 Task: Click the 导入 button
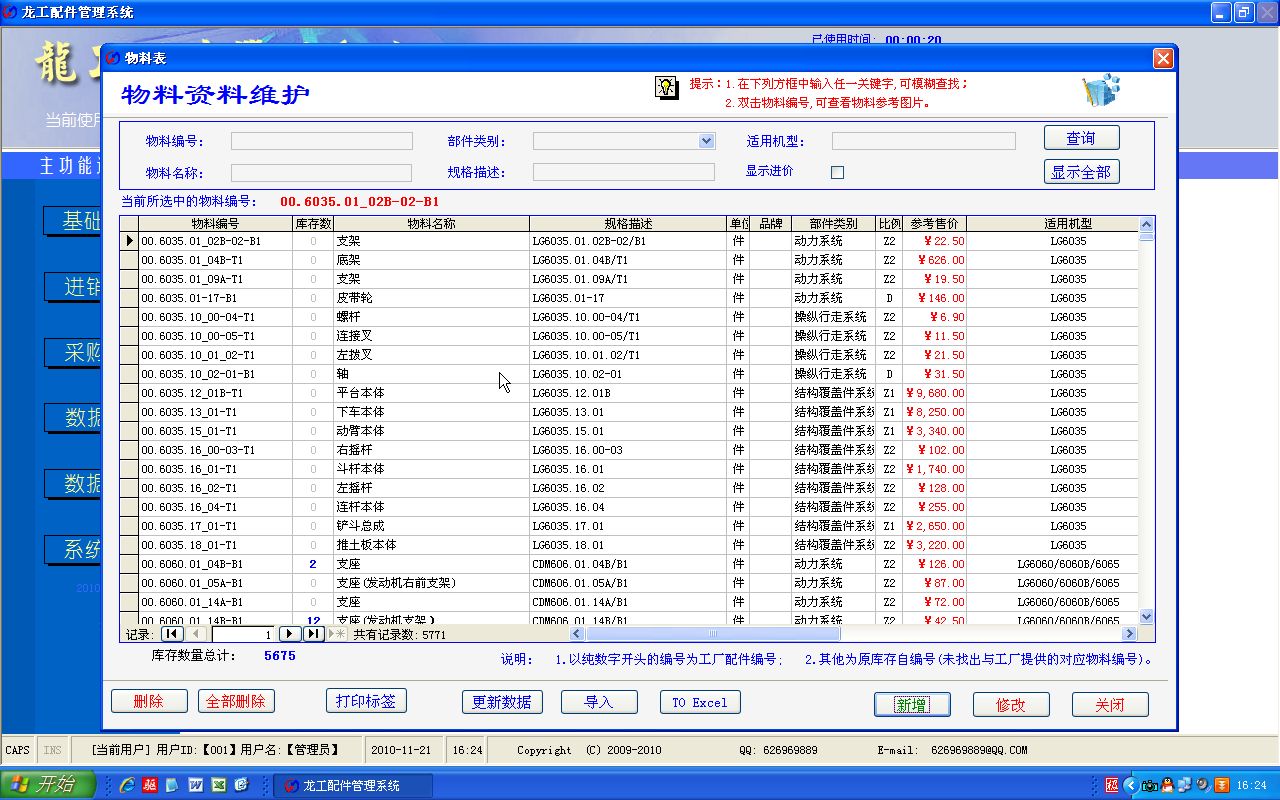tap(599, 702)
